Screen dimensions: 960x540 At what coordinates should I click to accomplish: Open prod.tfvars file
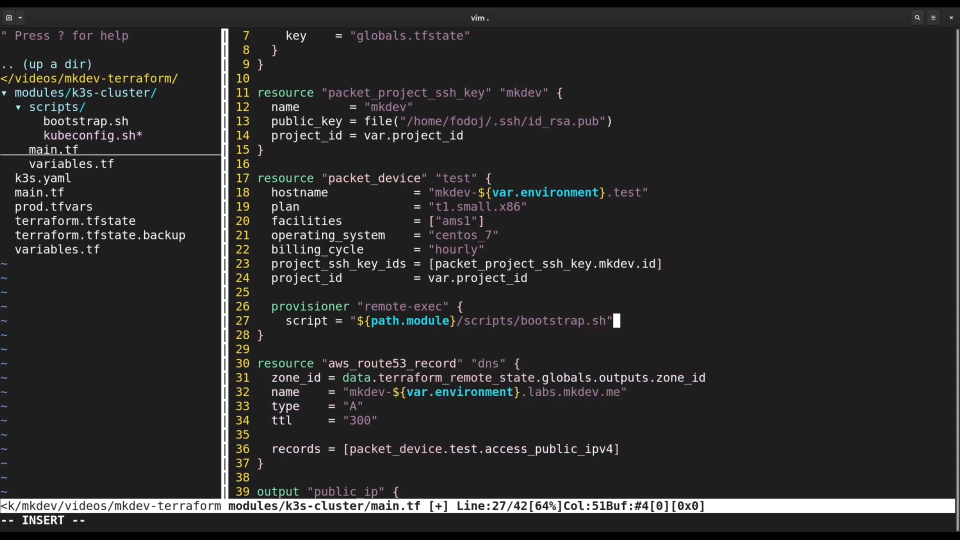click(x=53, y=207)
